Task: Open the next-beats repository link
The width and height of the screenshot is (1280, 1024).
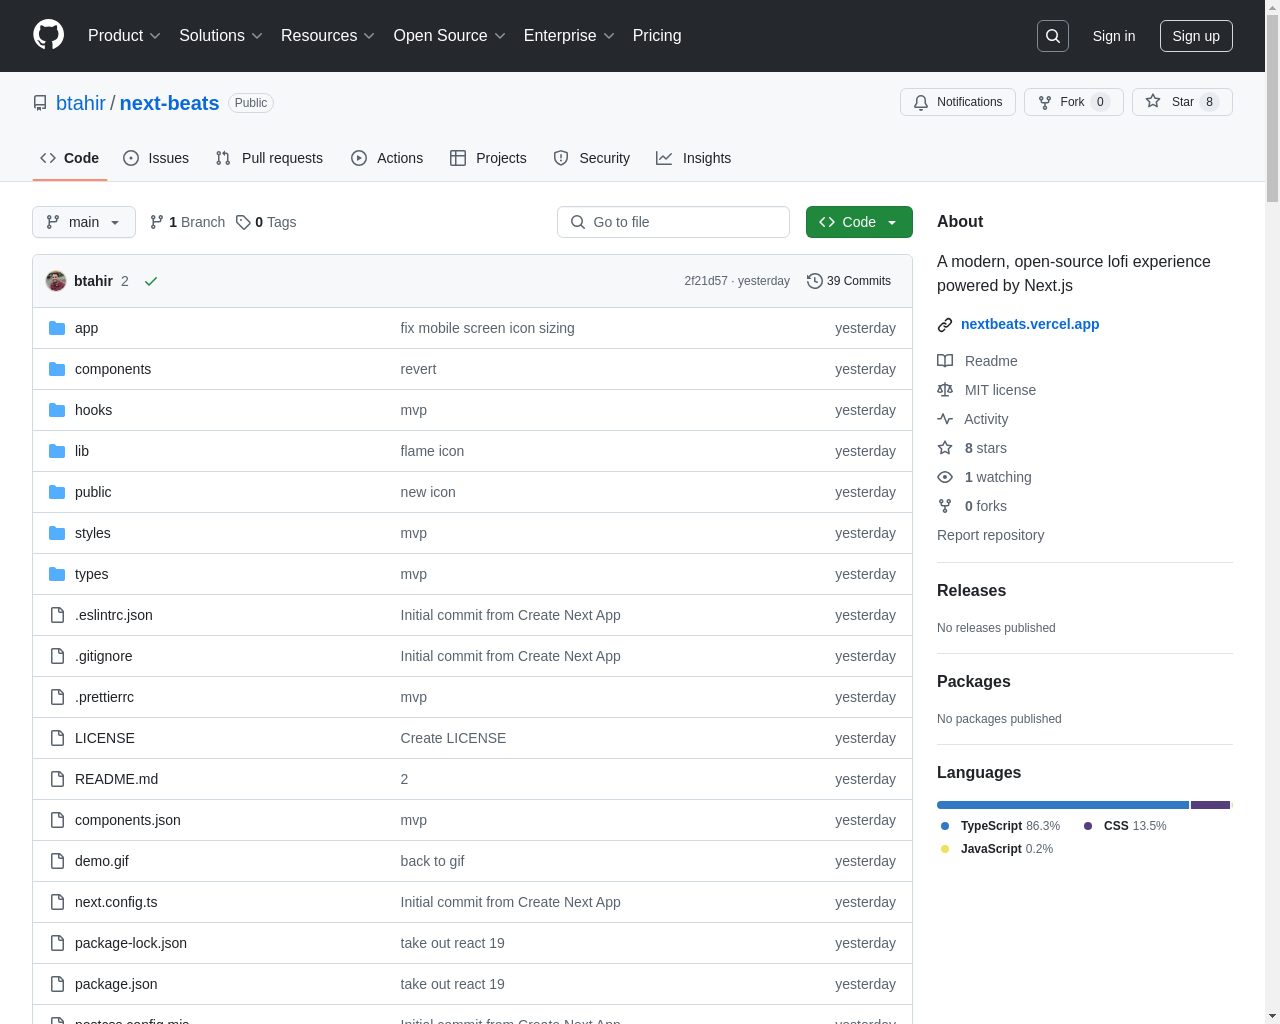Action: pyautogui.click(x=169, y=103)
